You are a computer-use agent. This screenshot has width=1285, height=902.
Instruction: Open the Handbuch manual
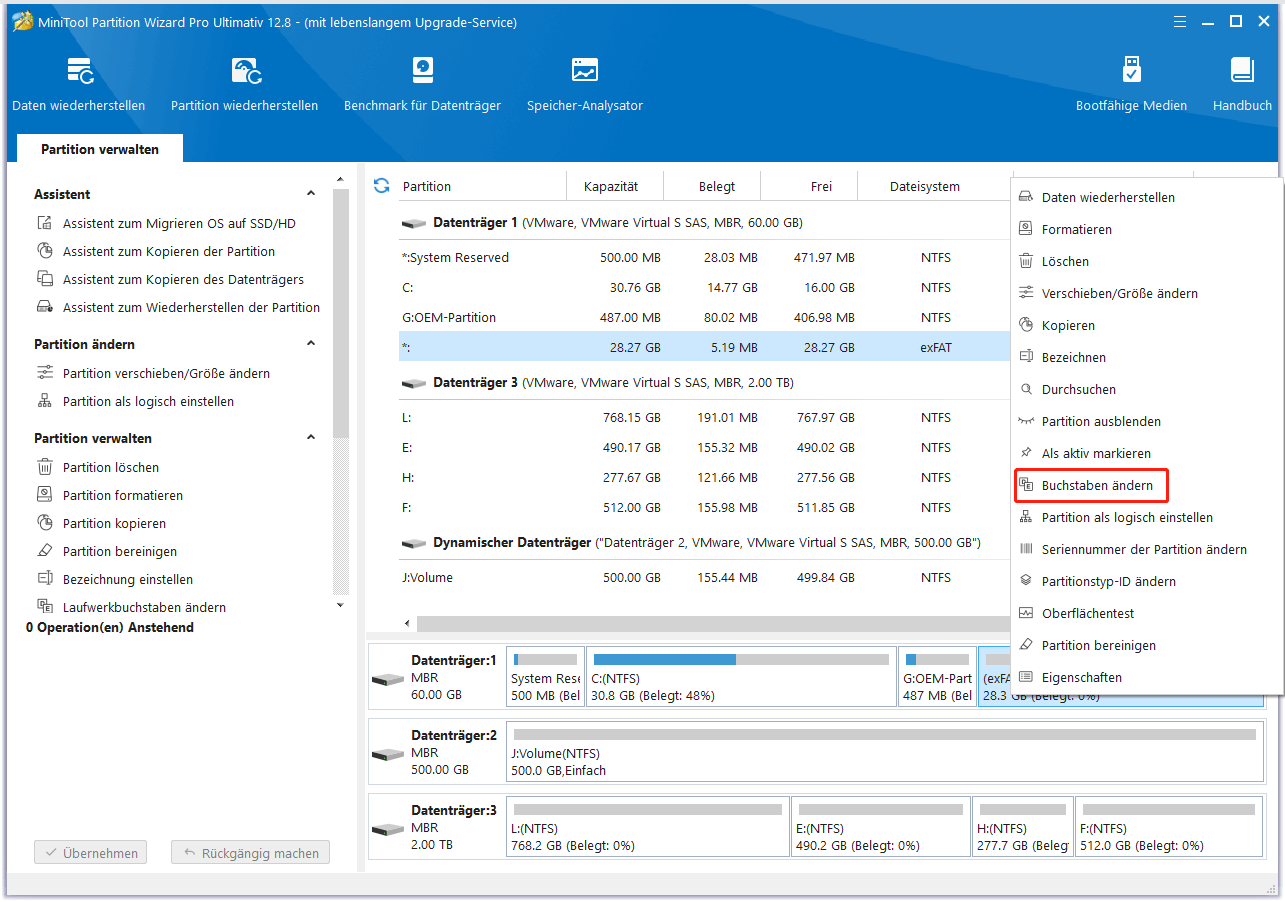click(x=1242, y=84)
